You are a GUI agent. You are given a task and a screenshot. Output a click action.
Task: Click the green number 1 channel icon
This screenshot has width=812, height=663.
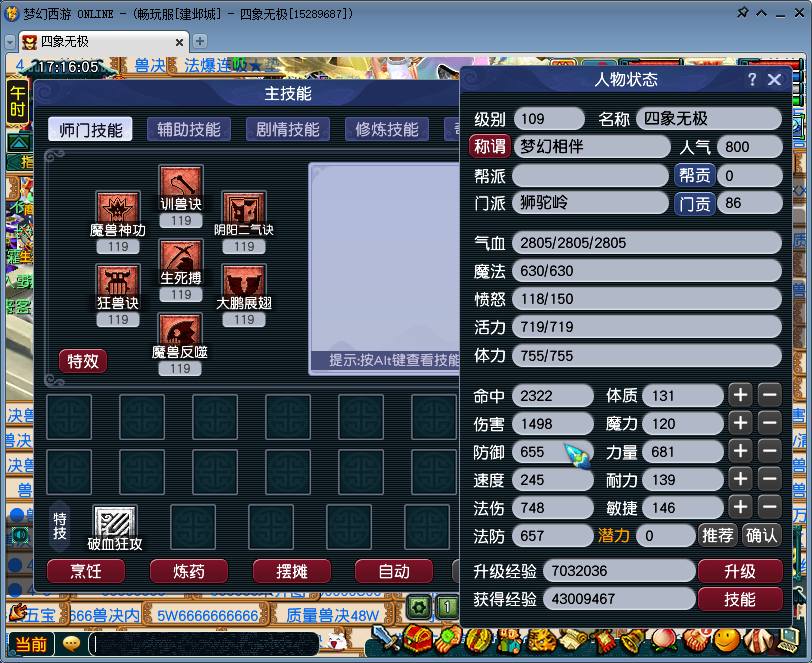click(447, 607)
